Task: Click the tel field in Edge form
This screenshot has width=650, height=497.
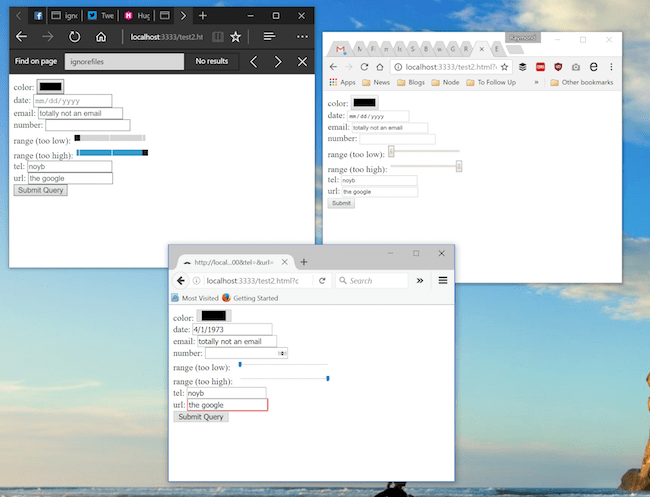Action: tap(70, 167)
